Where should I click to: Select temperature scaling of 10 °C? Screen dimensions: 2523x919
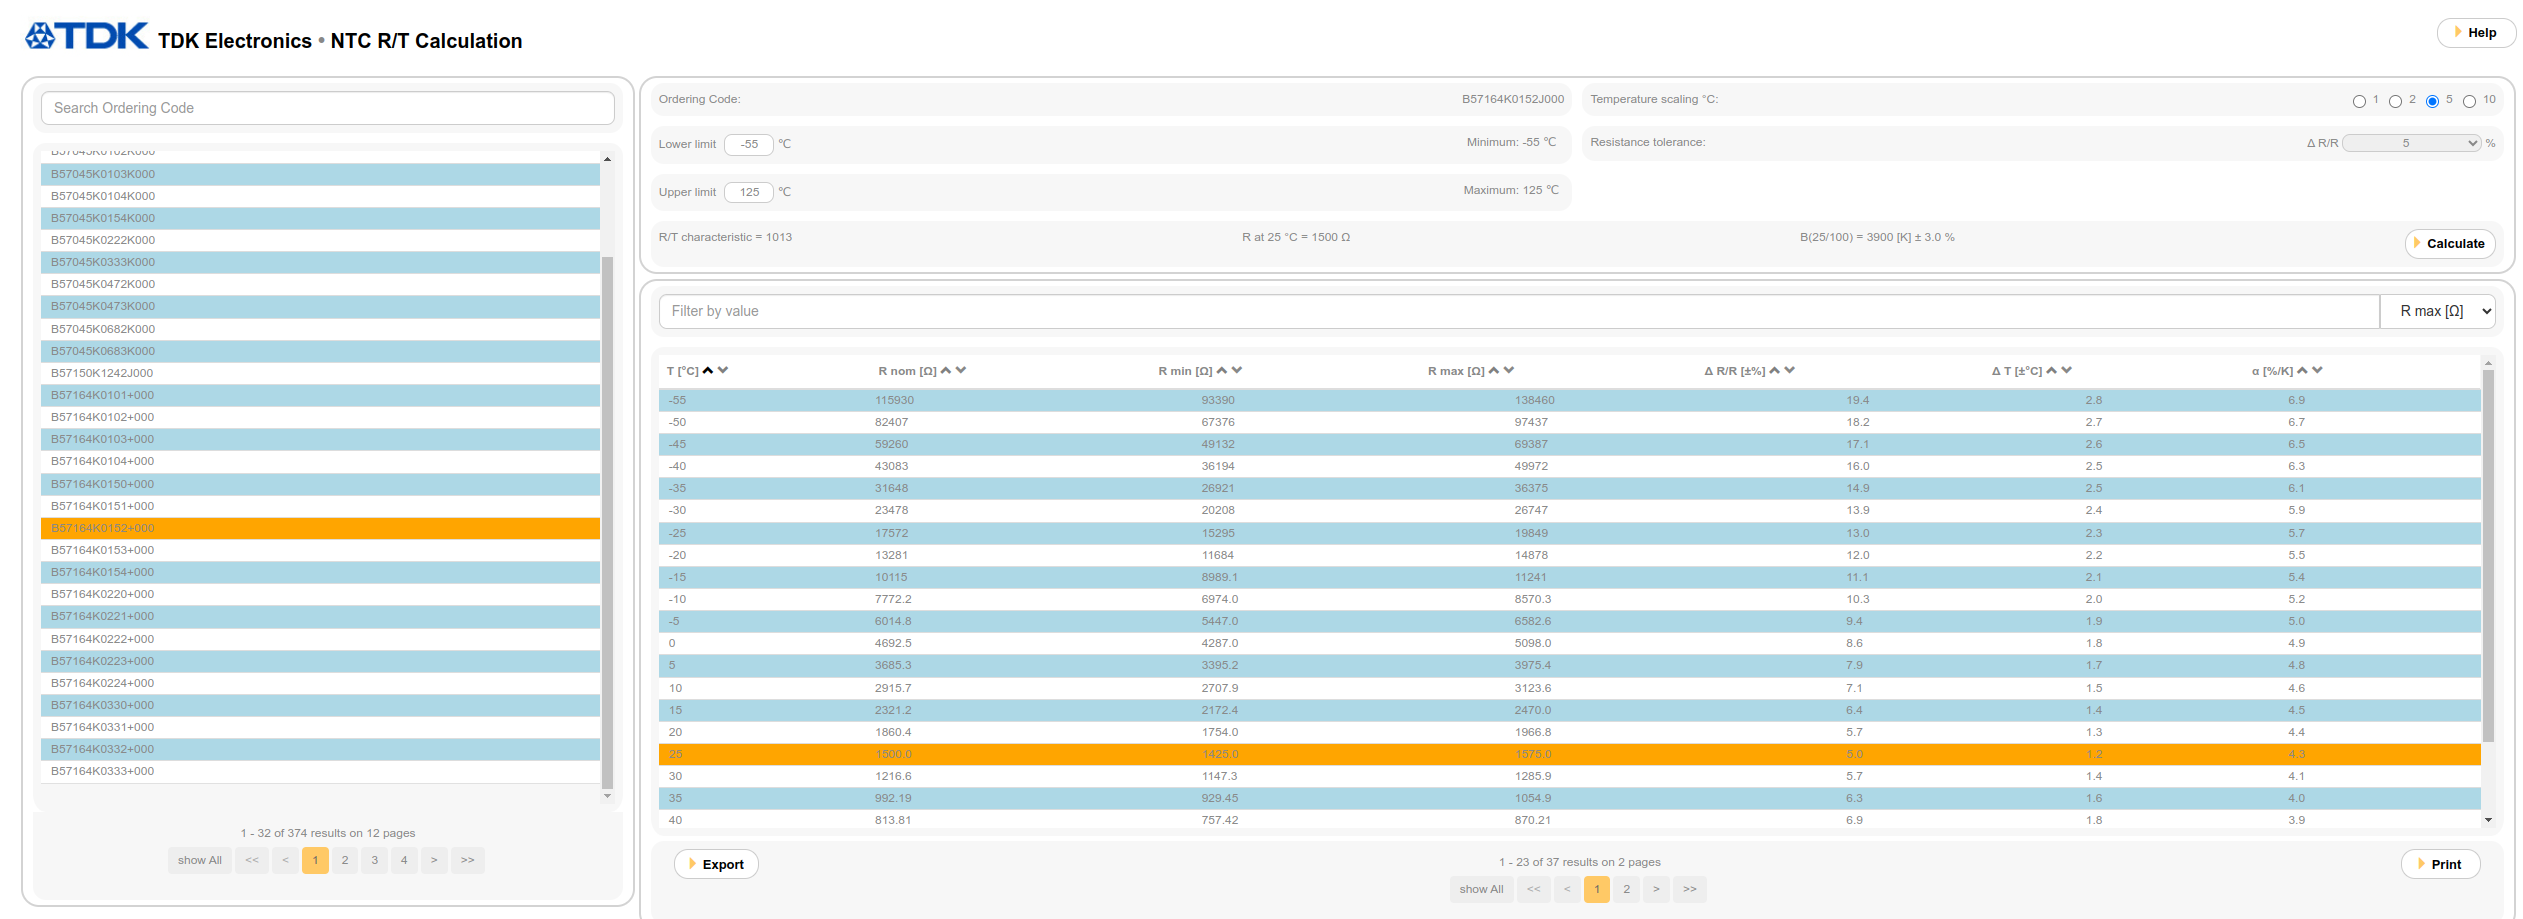2469,101
